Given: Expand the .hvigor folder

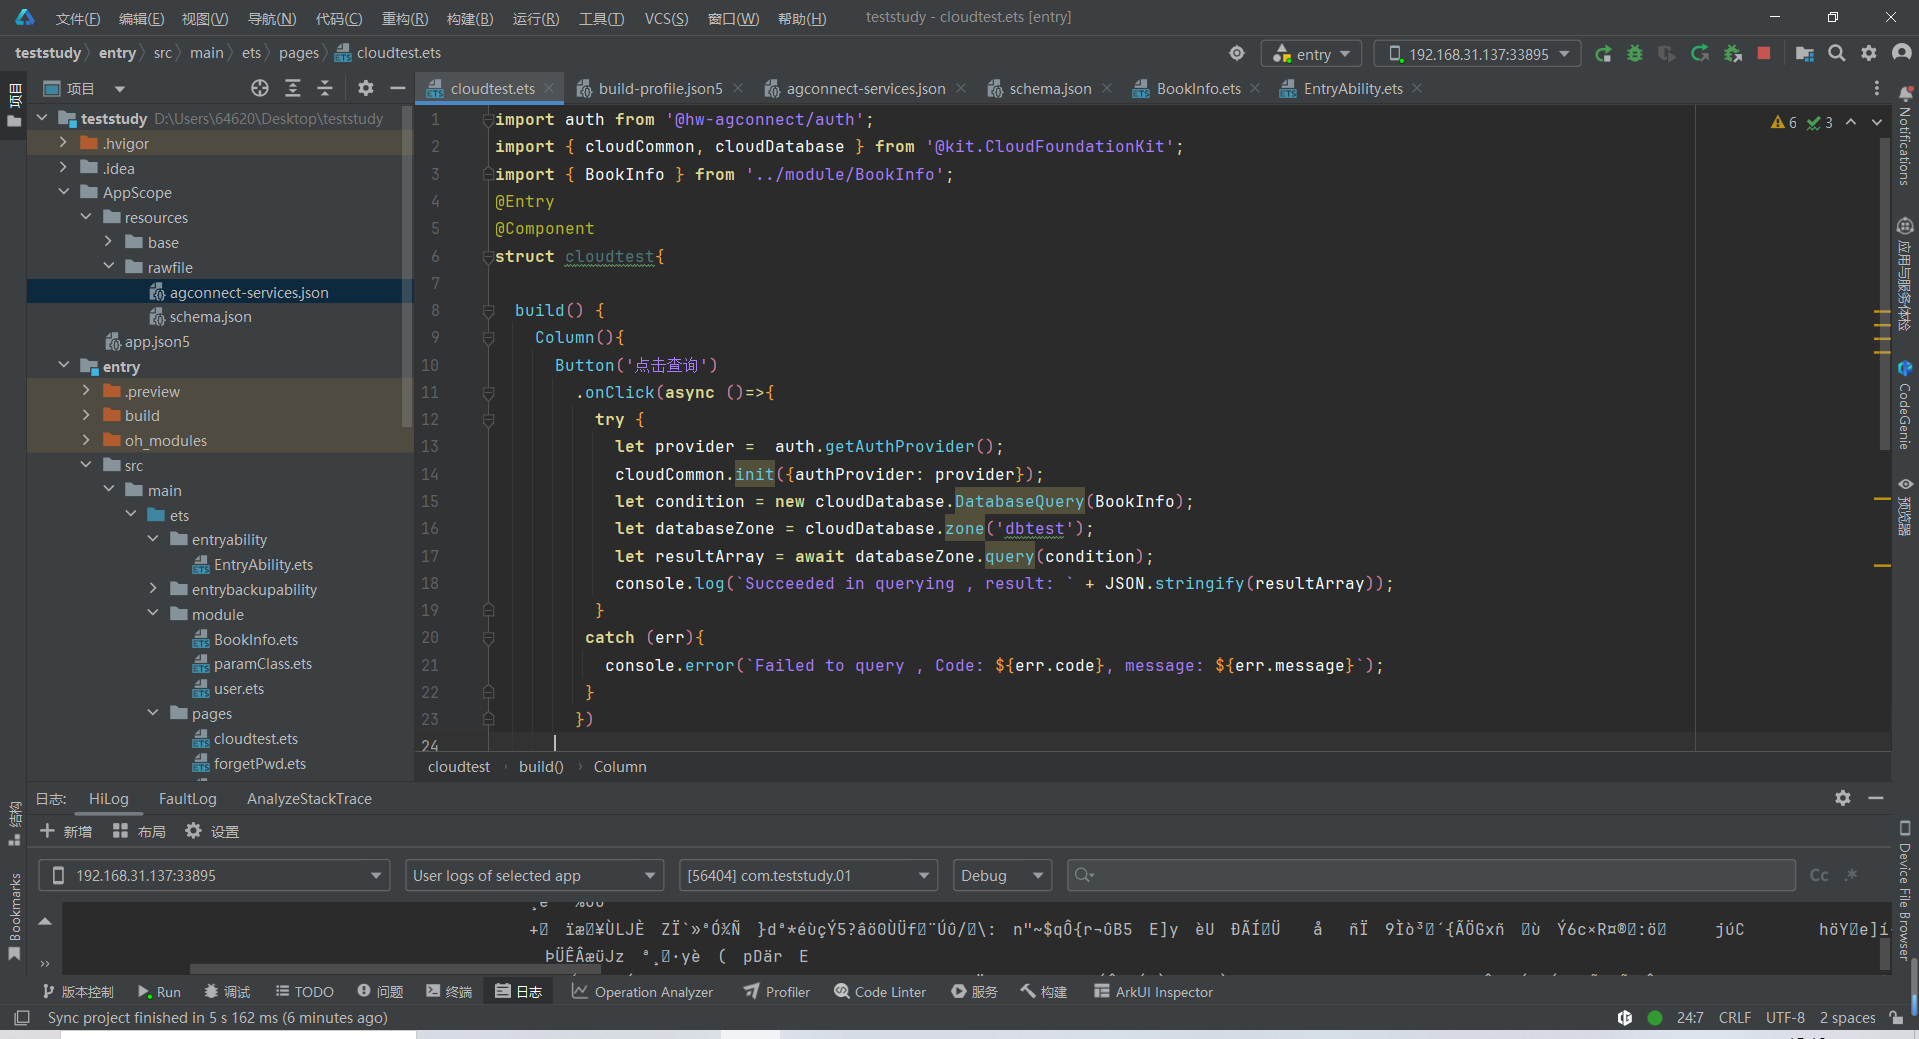Looking at the screenshot, I should [x=64, y=143].
